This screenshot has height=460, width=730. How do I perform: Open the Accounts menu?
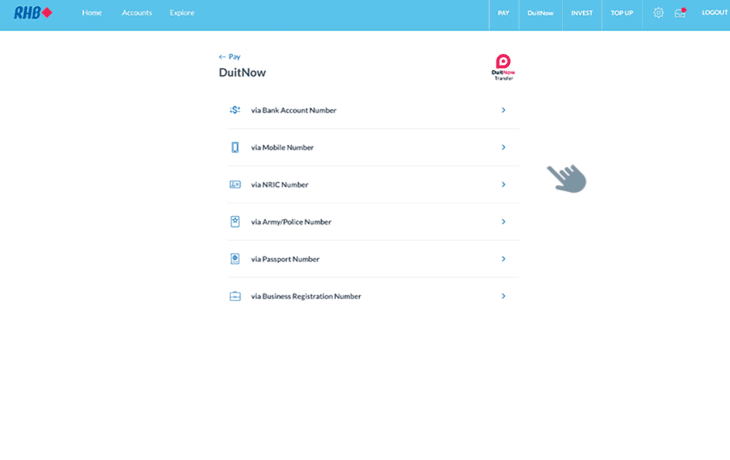[136, 13]
